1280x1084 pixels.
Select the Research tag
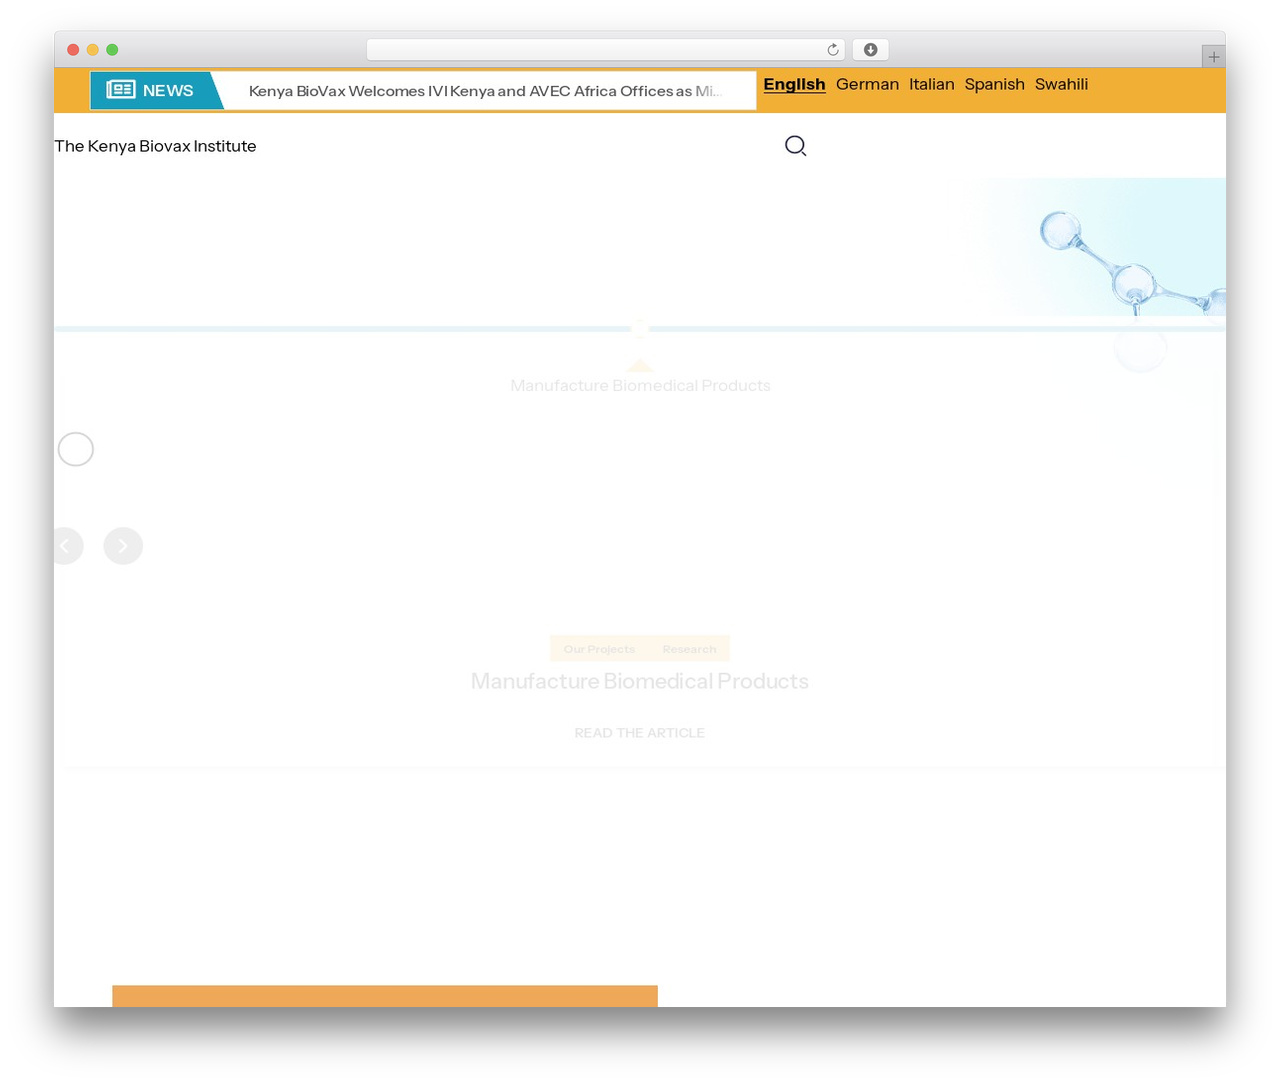689,649
